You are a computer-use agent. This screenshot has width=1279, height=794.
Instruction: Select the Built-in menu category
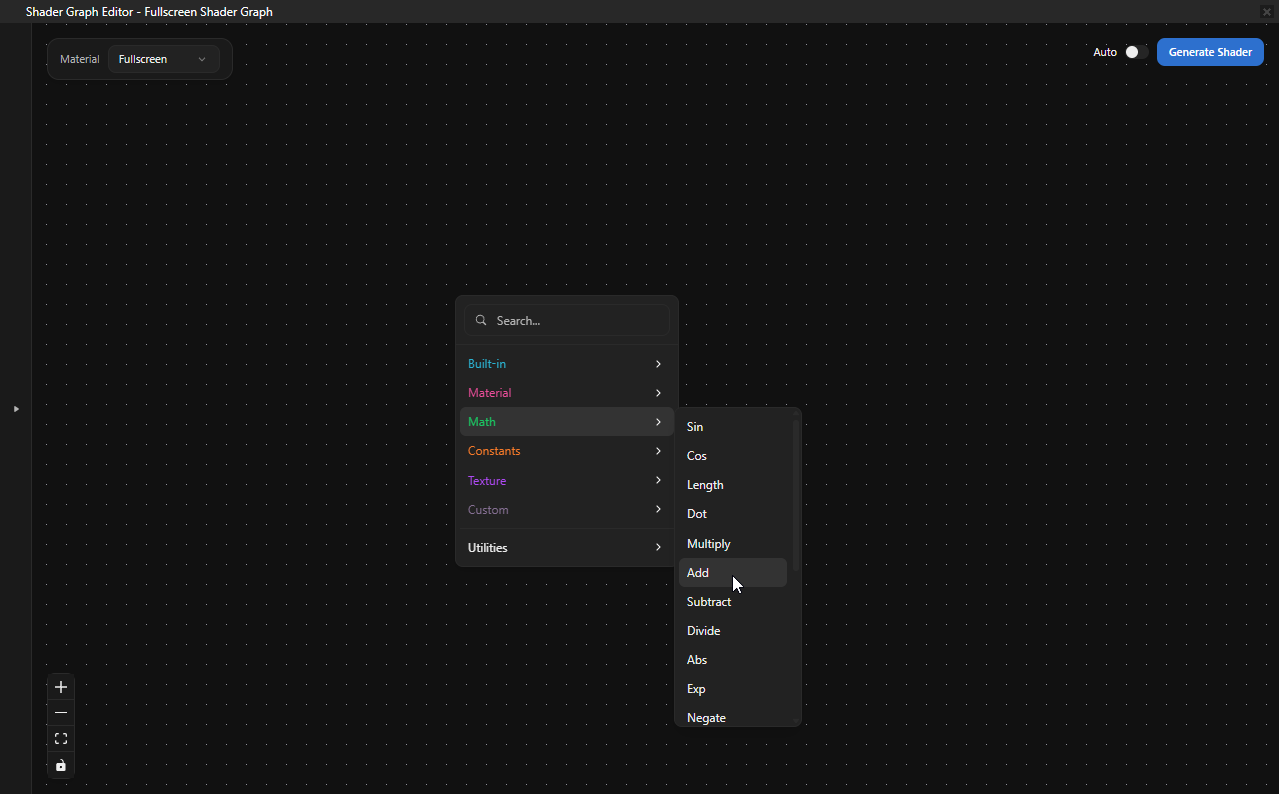point(567,364)
